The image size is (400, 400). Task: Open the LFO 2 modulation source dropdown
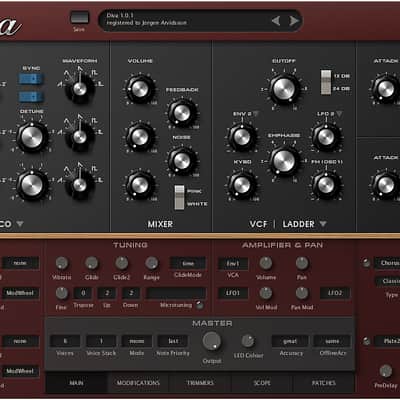pyautogui.click(x=339, y=114)
